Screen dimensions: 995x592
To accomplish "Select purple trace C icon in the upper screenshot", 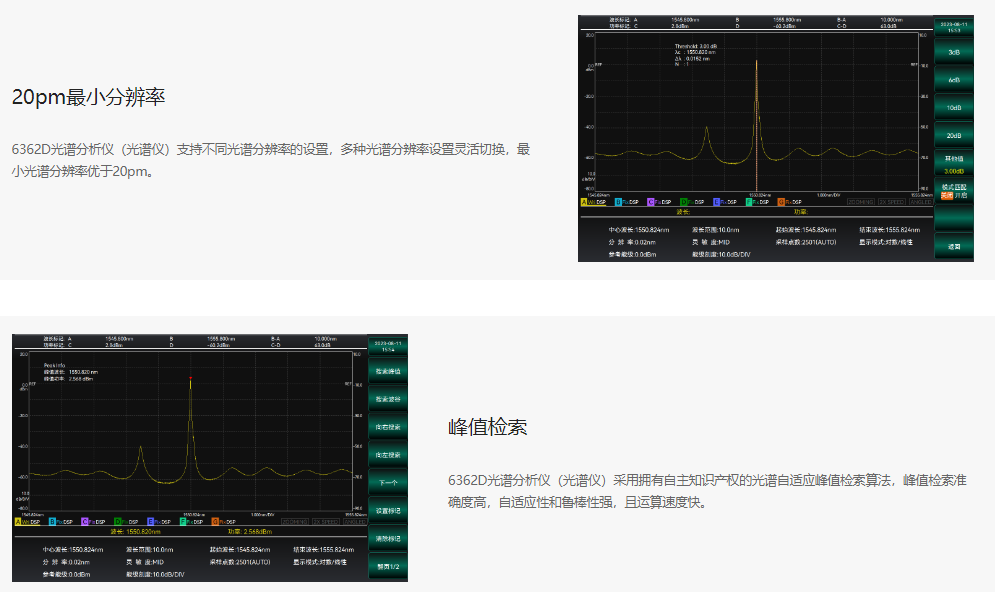I will (x=651, y=202).
